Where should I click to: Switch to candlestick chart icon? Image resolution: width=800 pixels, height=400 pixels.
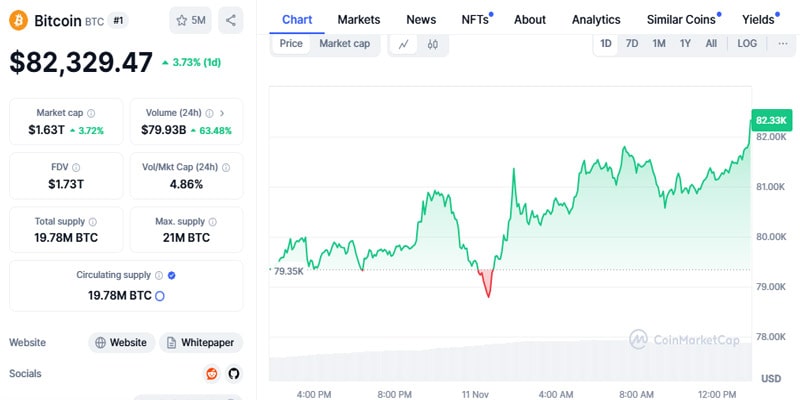(x=433, y=44)
